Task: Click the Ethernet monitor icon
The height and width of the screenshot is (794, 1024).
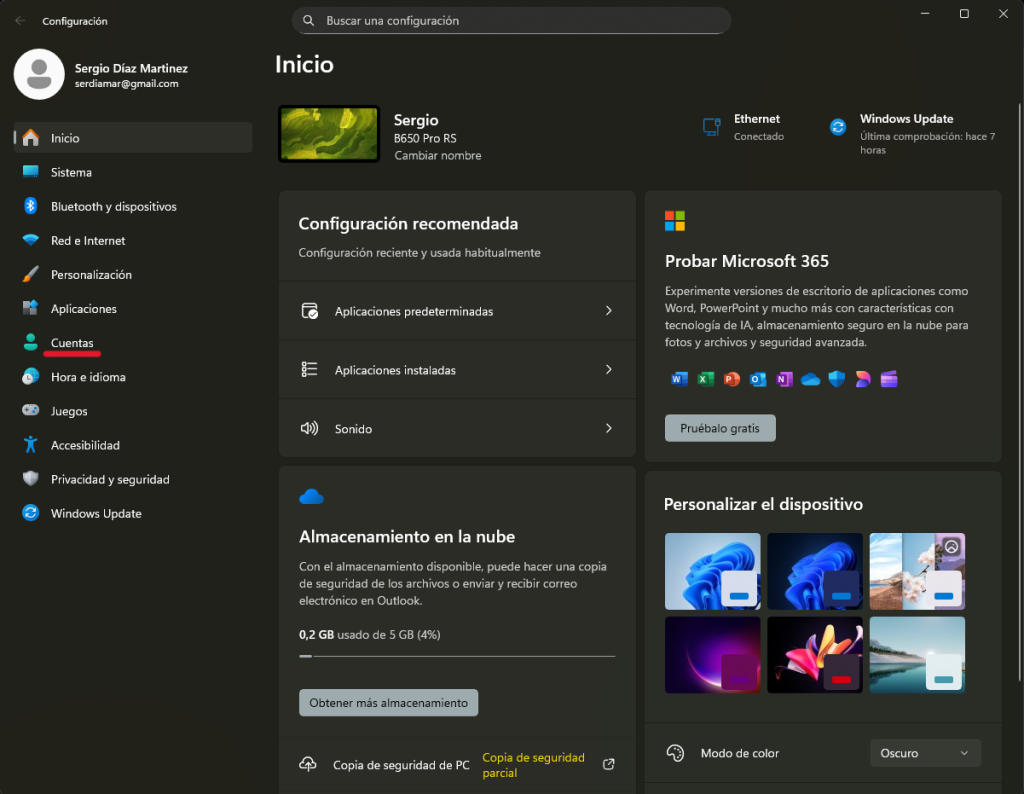Action: (x=711, y=127)
